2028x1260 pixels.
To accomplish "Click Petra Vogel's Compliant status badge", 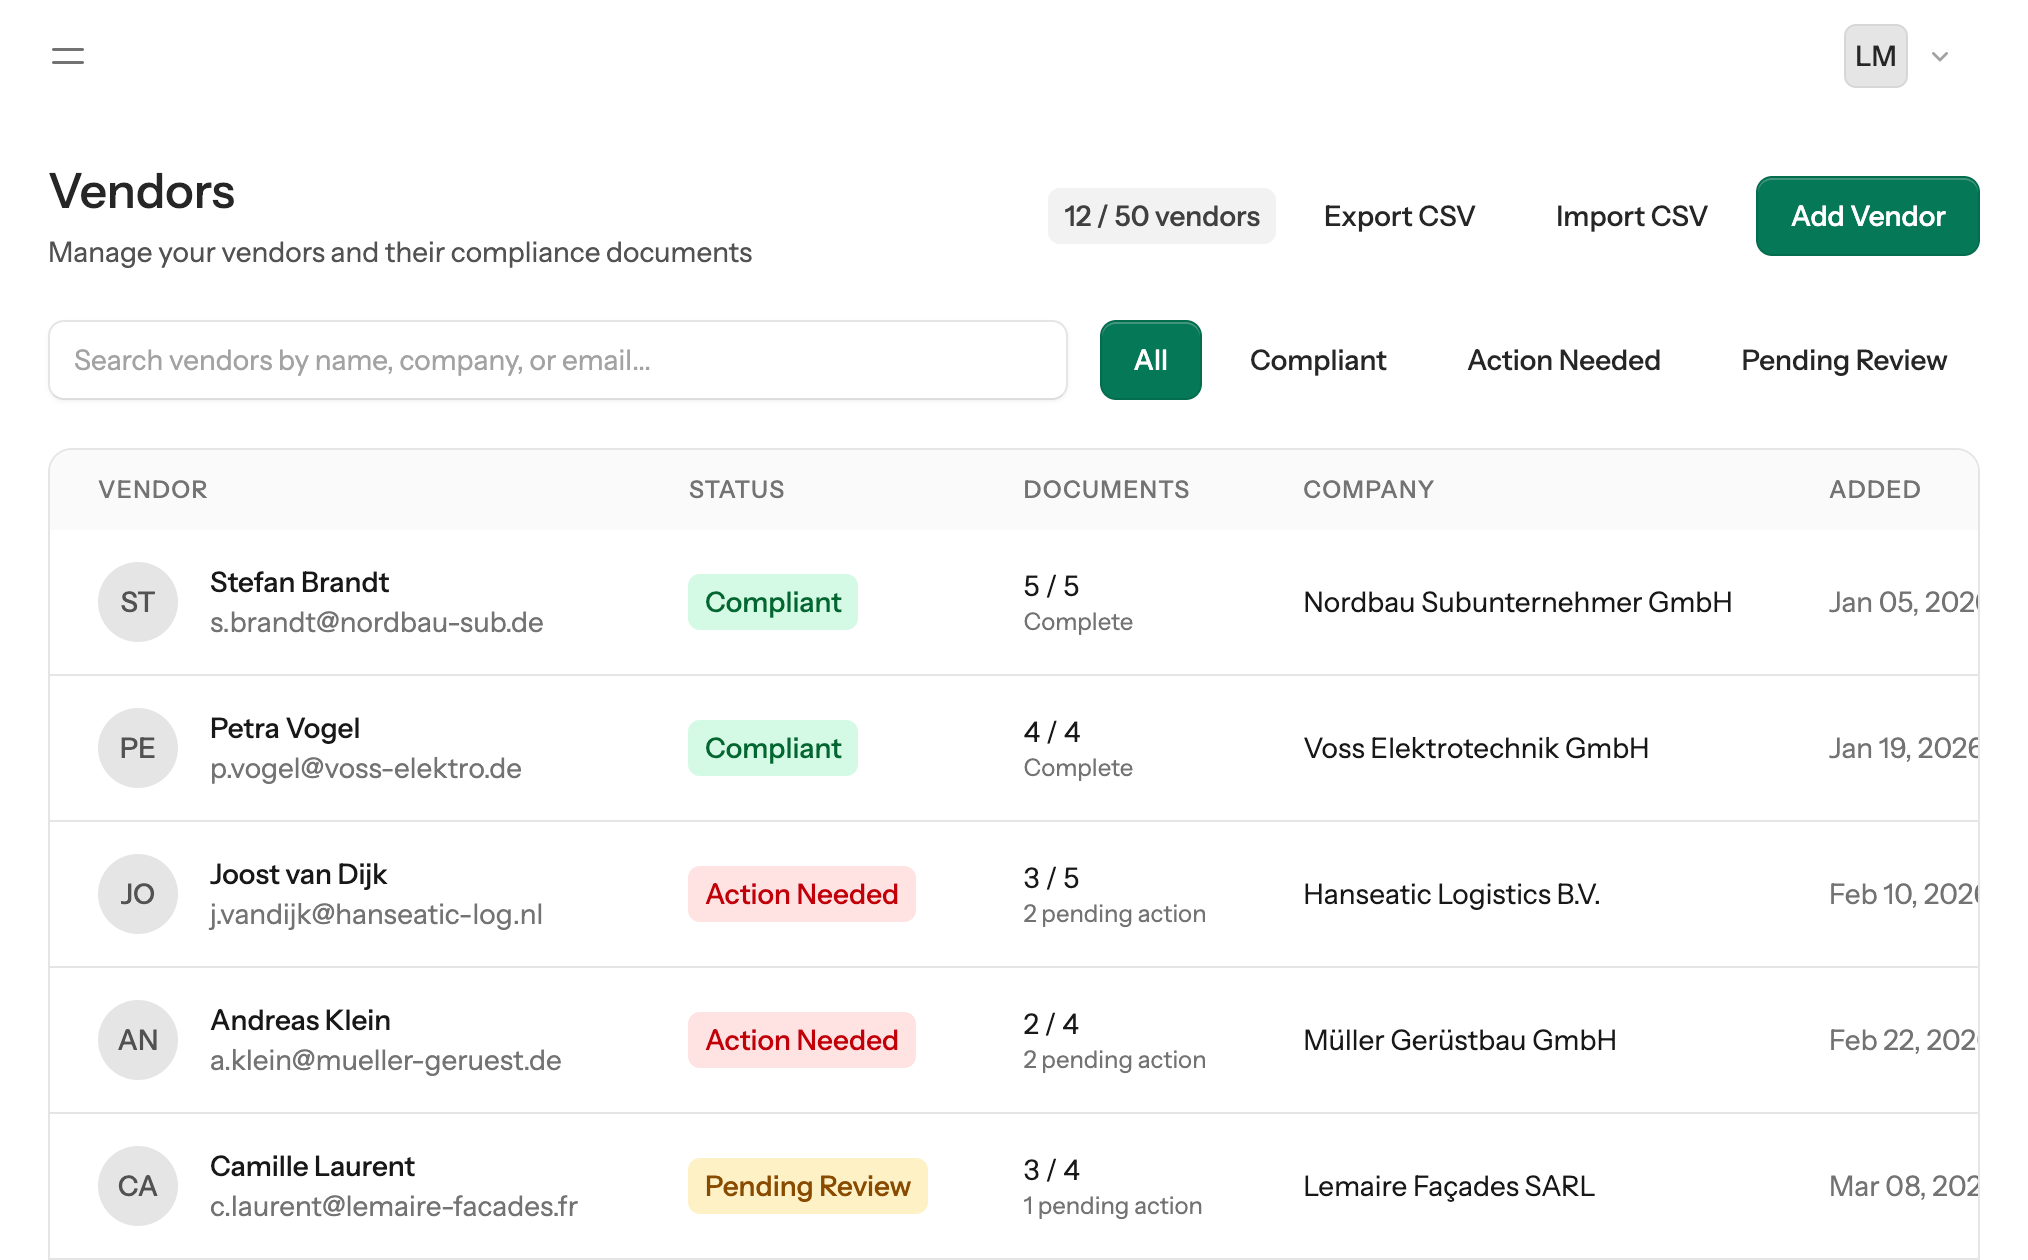I will [773, 748].
